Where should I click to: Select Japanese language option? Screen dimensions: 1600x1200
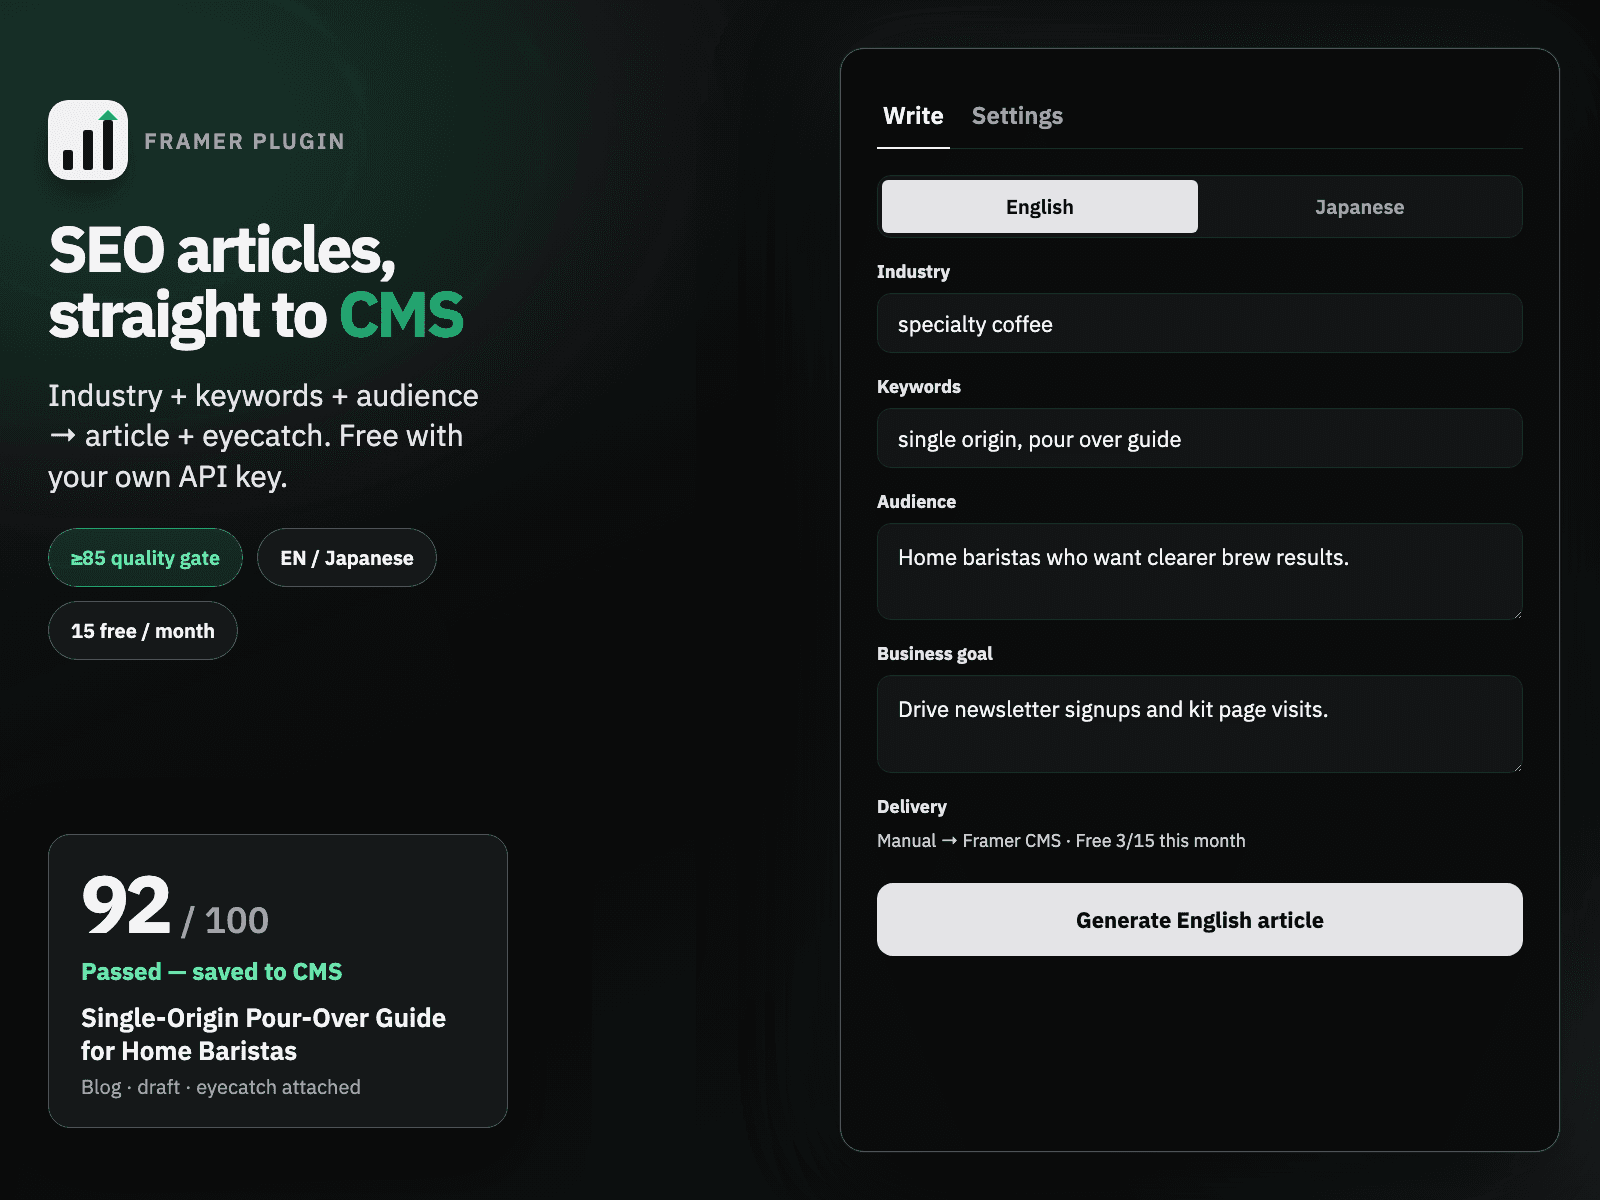click(1359, 207)
